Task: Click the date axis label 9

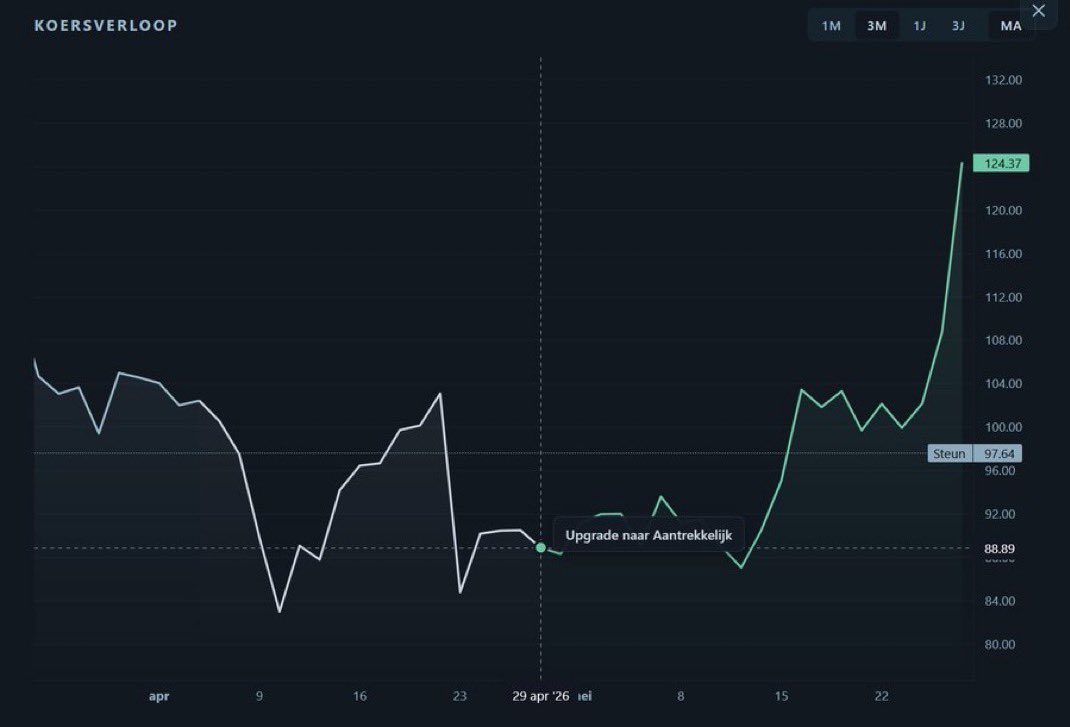Action: tap(259, 696)
